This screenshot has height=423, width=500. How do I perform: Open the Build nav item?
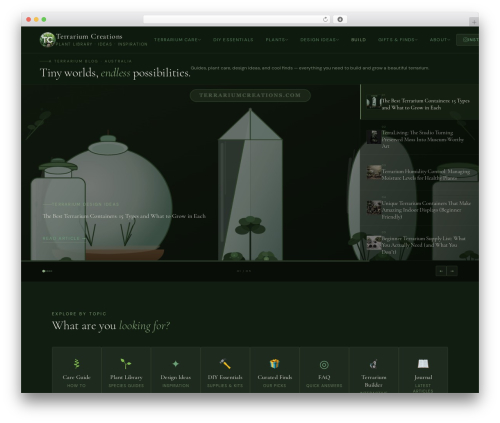pos(358,40)
